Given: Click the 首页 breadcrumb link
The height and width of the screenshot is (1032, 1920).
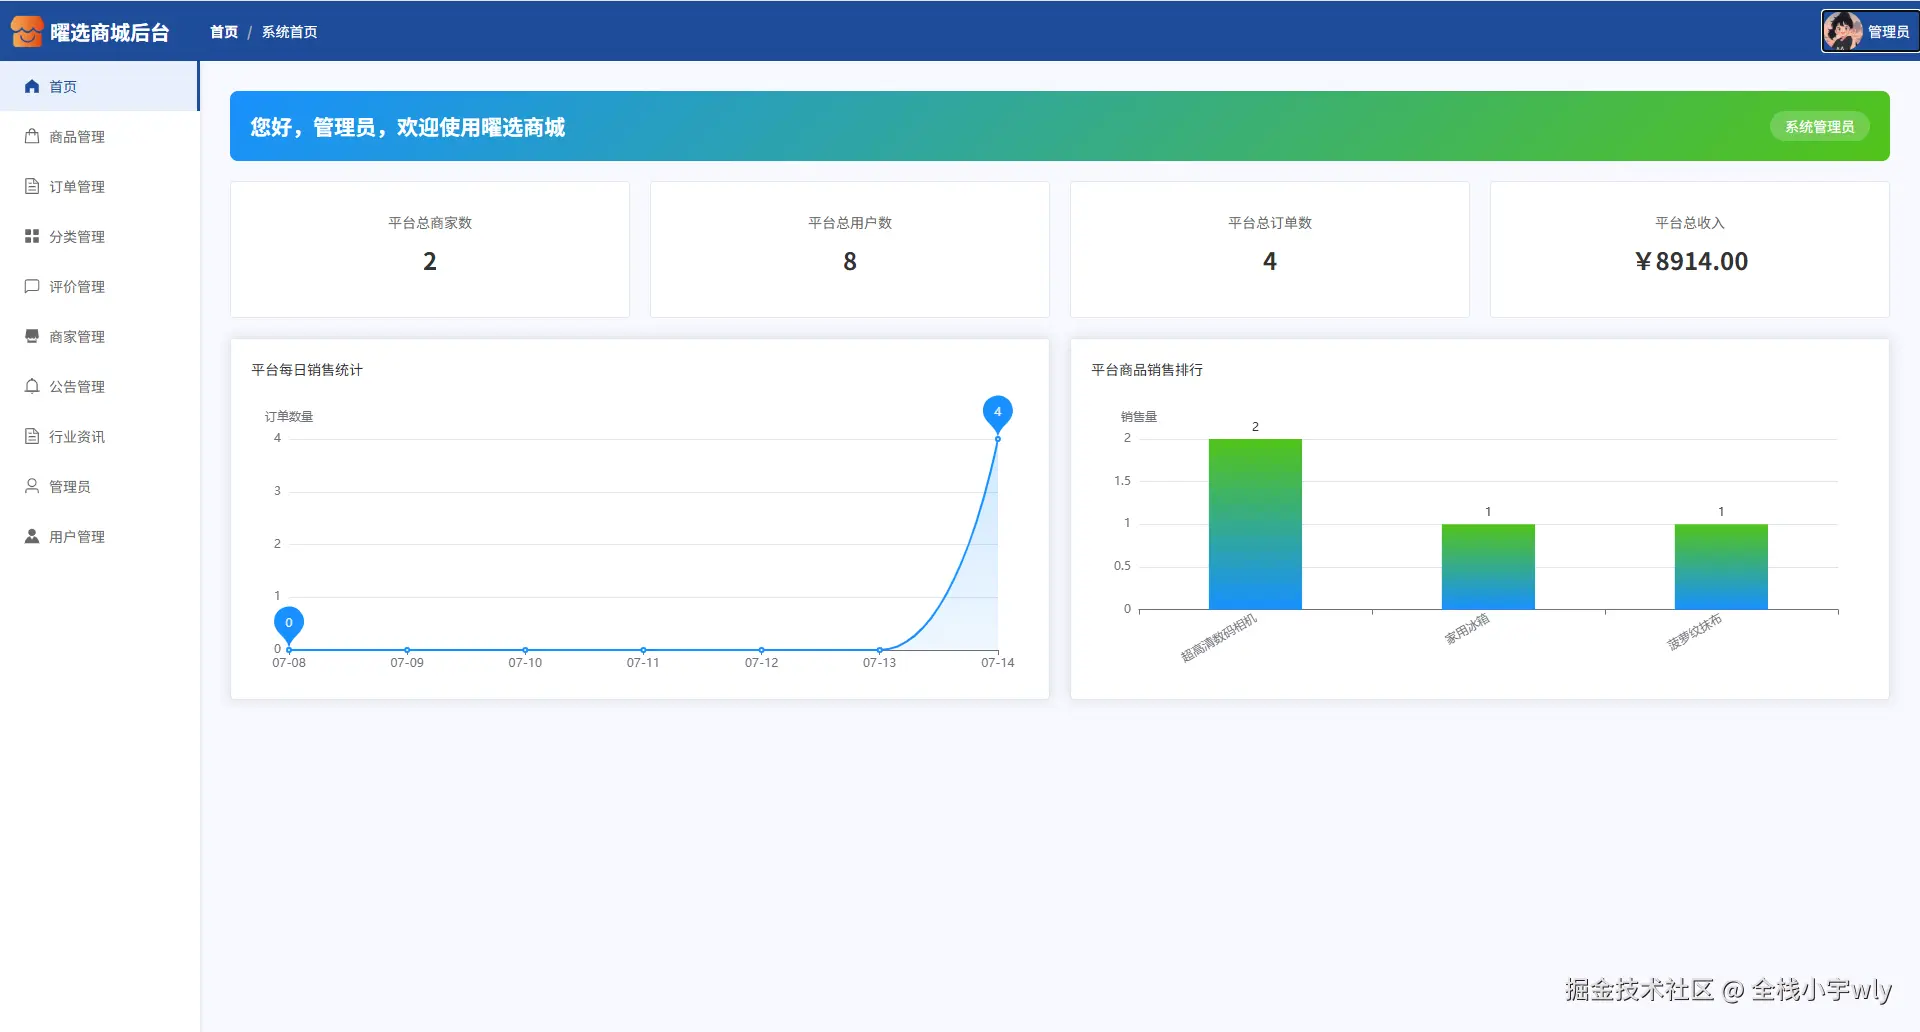Looking at the screenshot, I should pyautogui.click(x=224, y=32).
